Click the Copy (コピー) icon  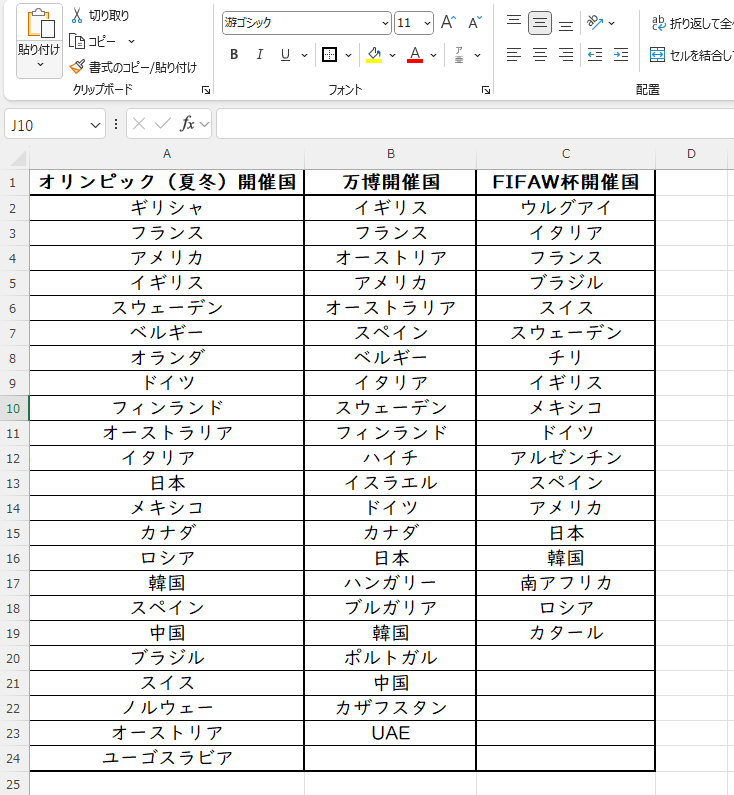click(x=77, y=41)
